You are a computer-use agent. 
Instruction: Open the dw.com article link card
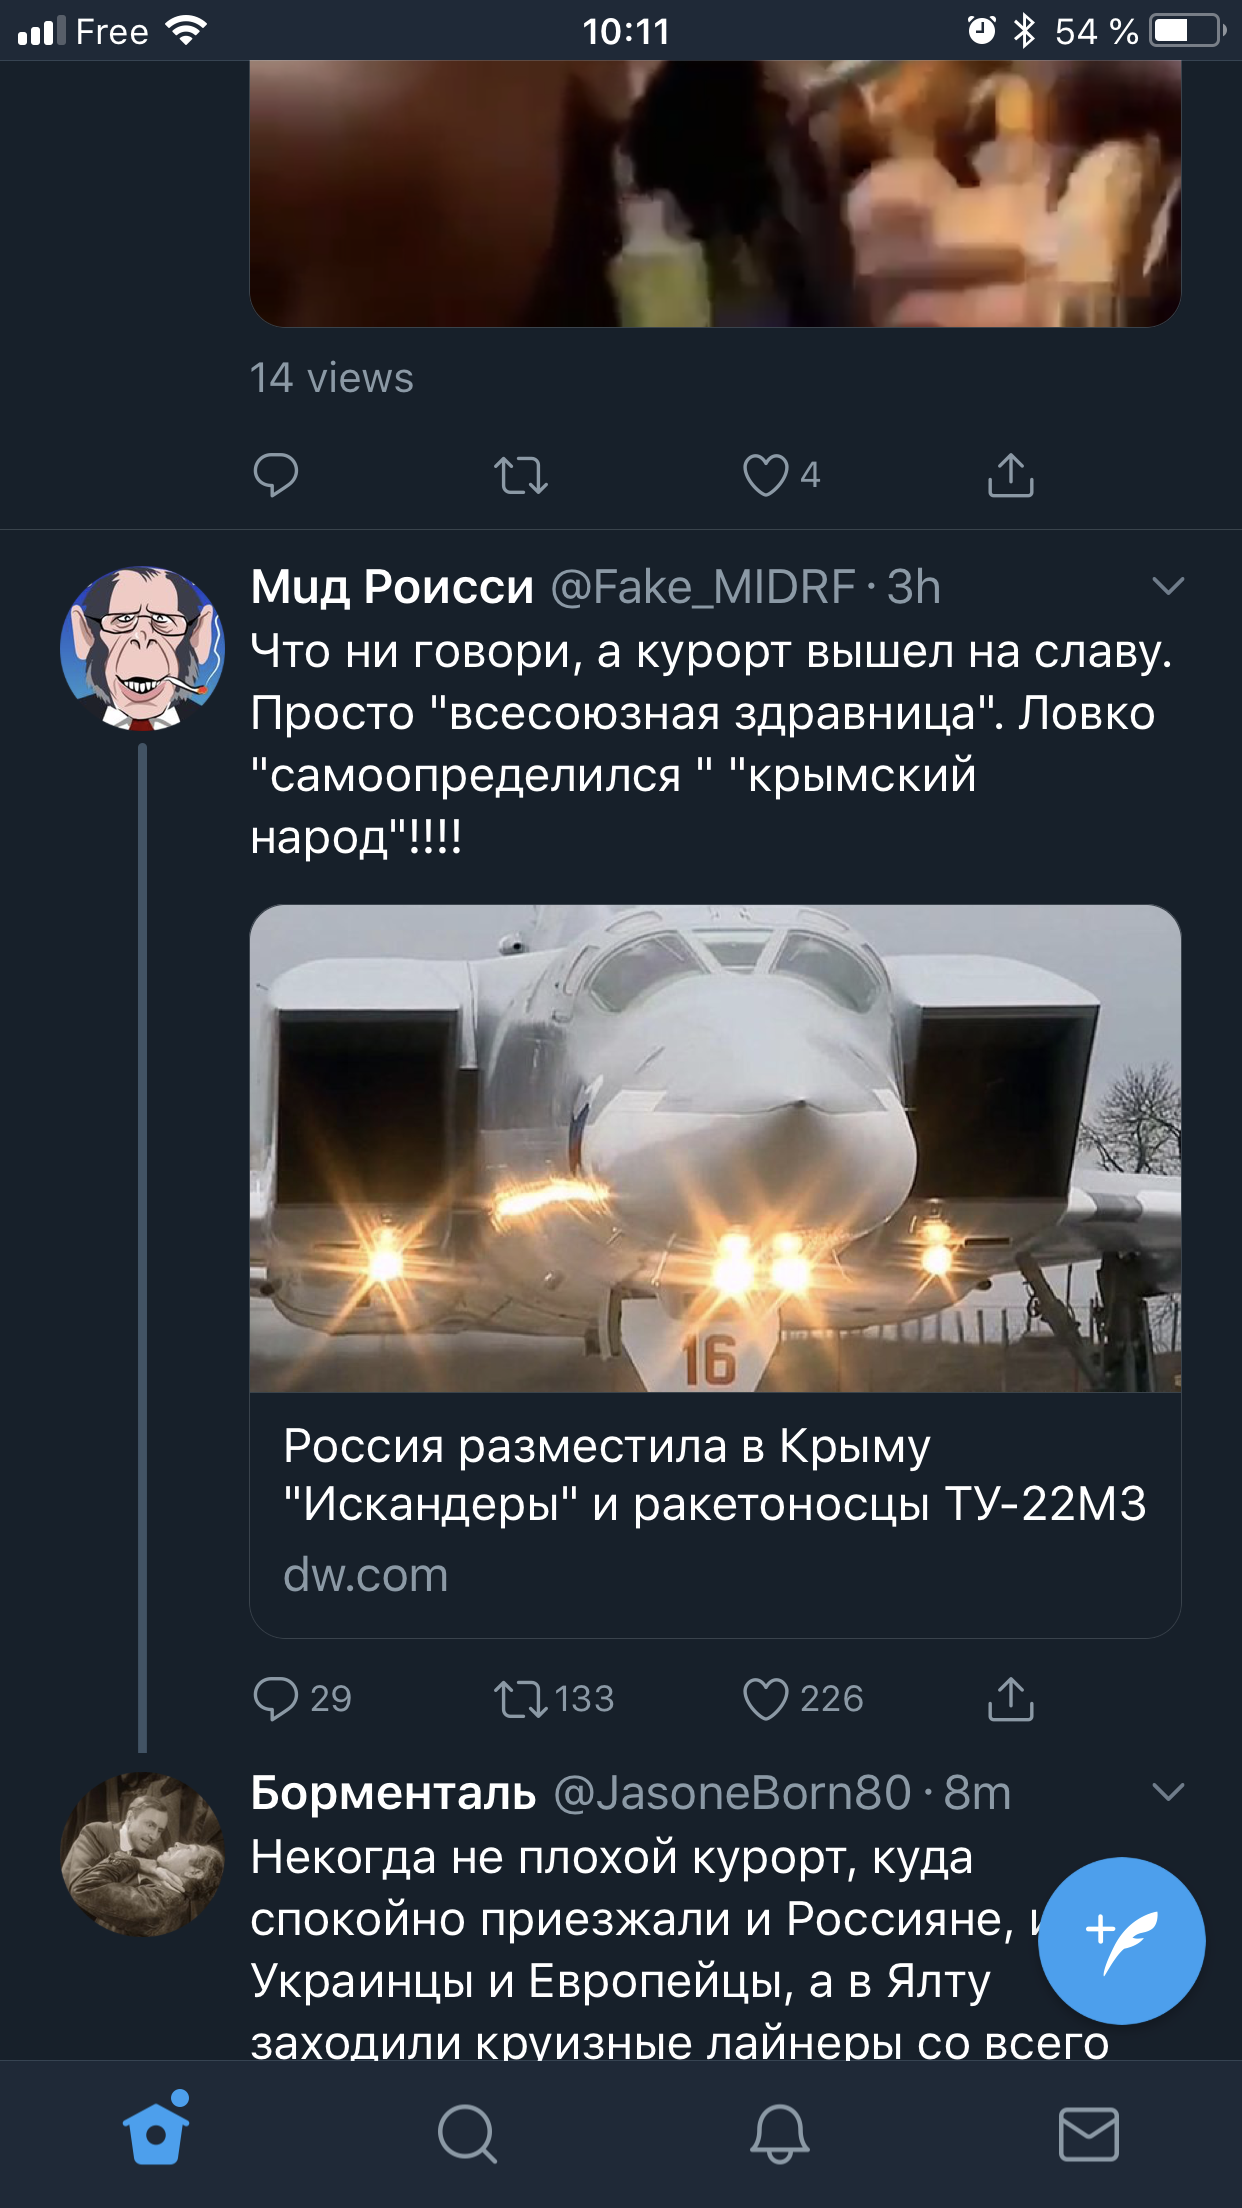point(715,1270)
